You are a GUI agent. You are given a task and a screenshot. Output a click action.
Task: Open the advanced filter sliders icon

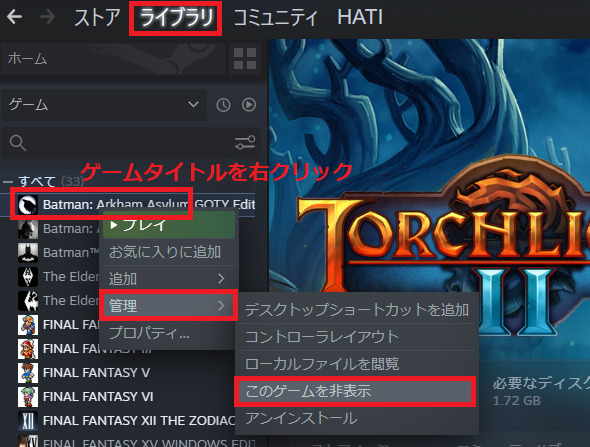[245, 143]
